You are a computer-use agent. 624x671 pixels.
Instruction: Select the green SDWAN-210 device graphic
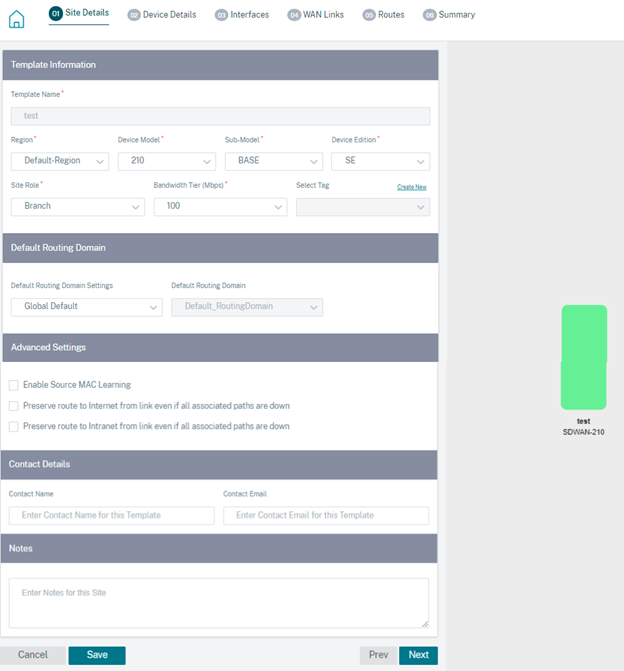584,357
